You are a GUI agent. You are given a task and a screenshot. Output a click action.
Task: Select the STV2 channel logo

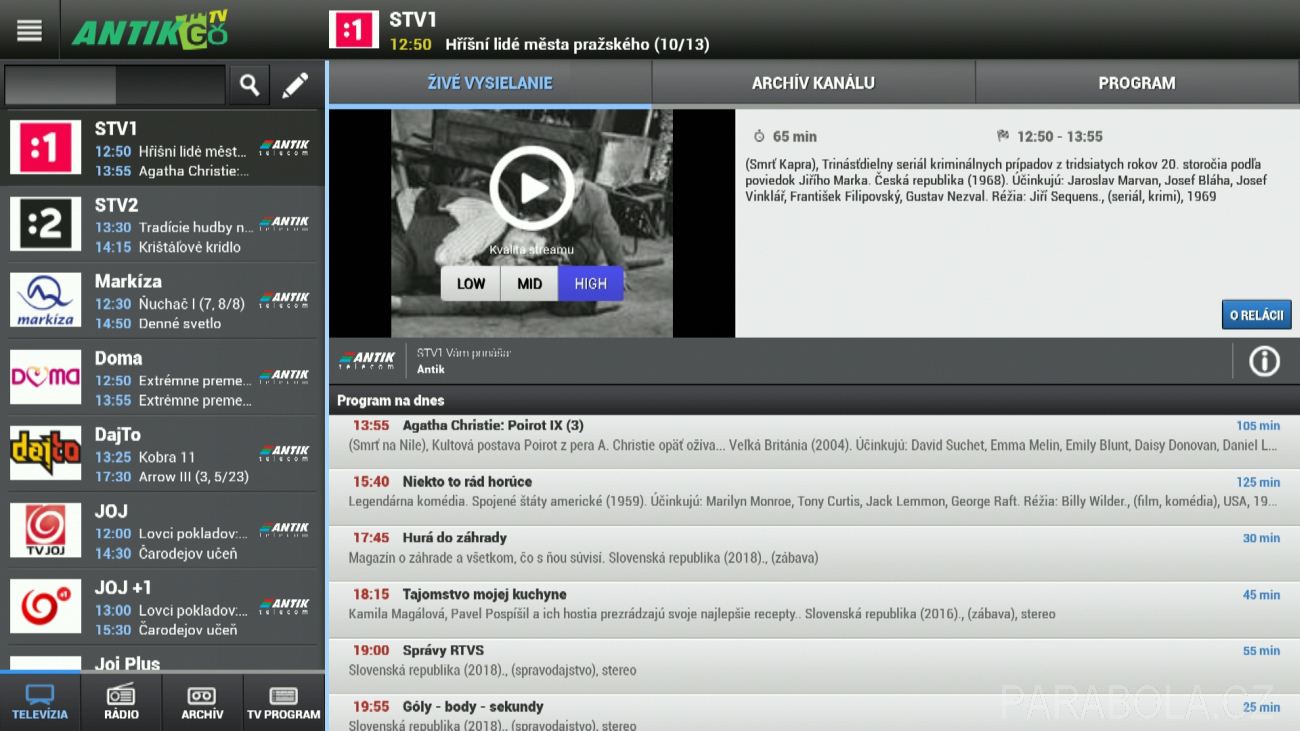click(45, 224)
